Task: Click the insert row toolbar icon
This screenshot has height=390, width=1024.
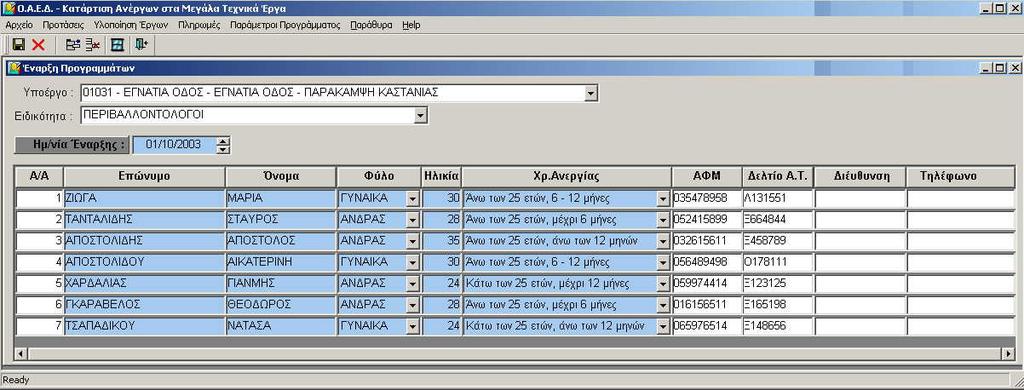Action: click(x=73, y=45)
